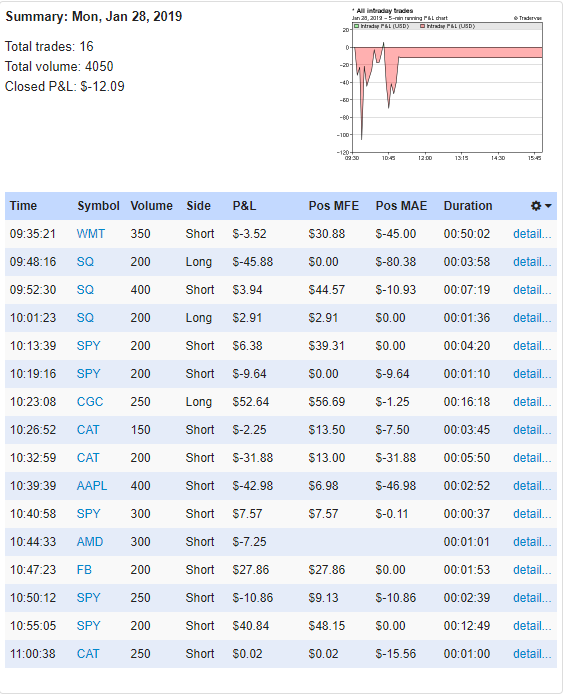Open SPY symbol link at 10:55:05
566x697 pixels.
pyautogui.click(x=88, y=626)
